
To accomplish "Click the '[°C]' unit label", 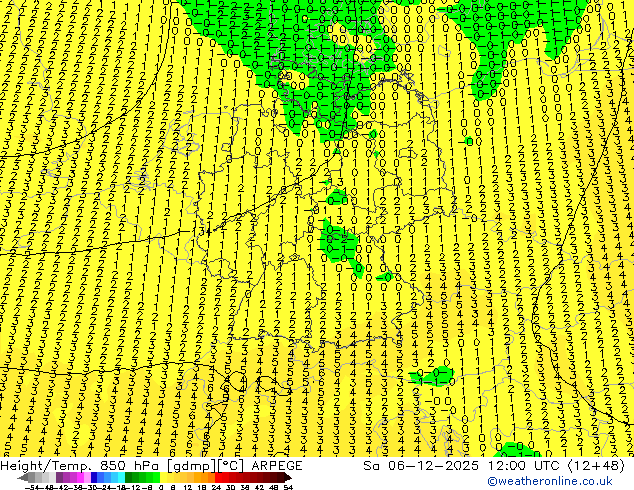I will 231,466.
